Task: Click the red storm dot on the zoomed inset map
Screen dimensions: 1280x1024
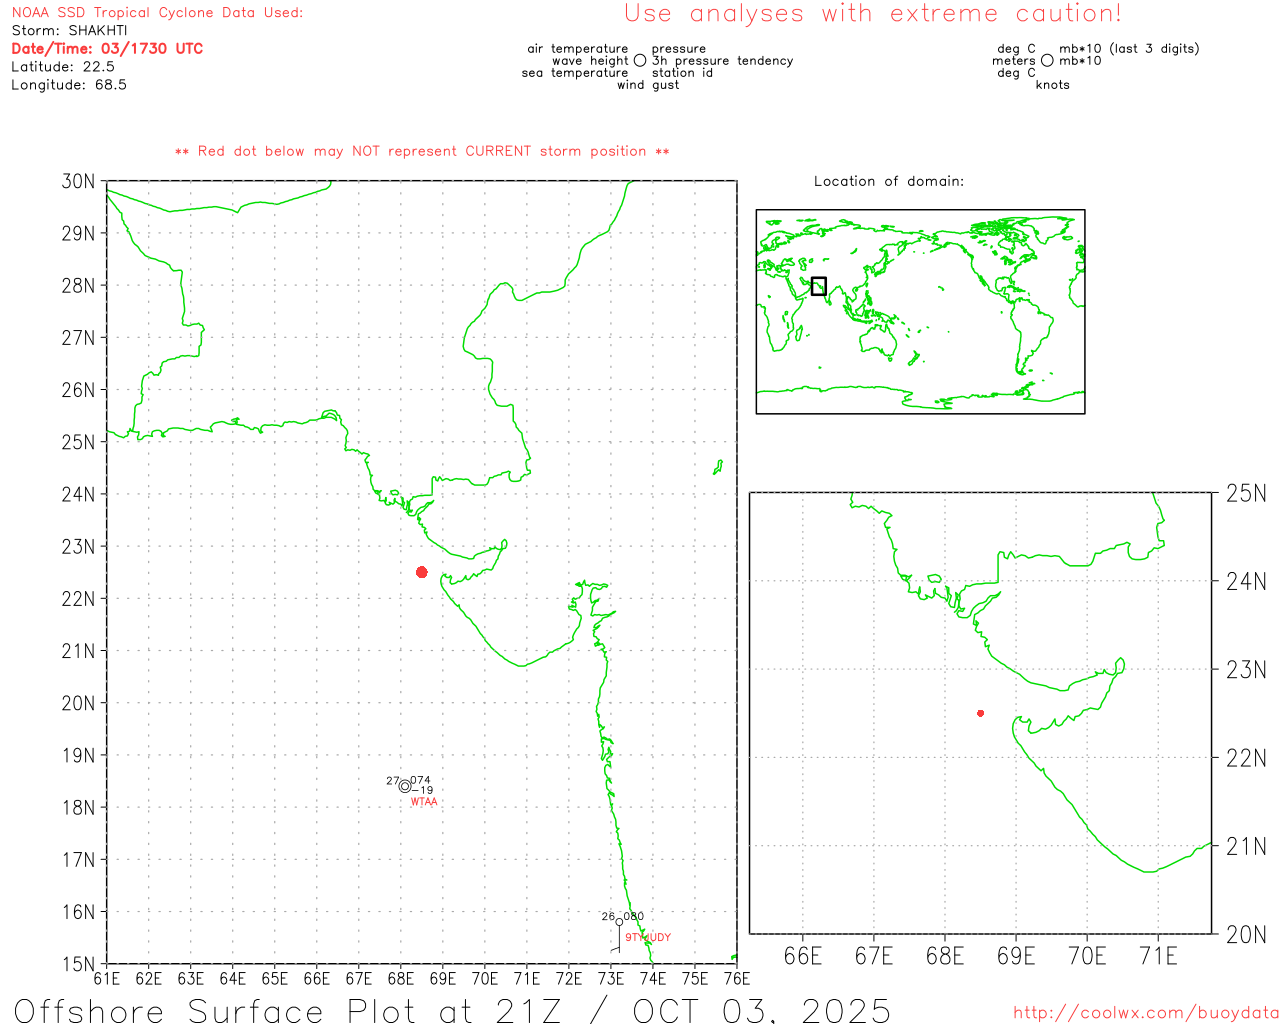Action: pos(980,713)
